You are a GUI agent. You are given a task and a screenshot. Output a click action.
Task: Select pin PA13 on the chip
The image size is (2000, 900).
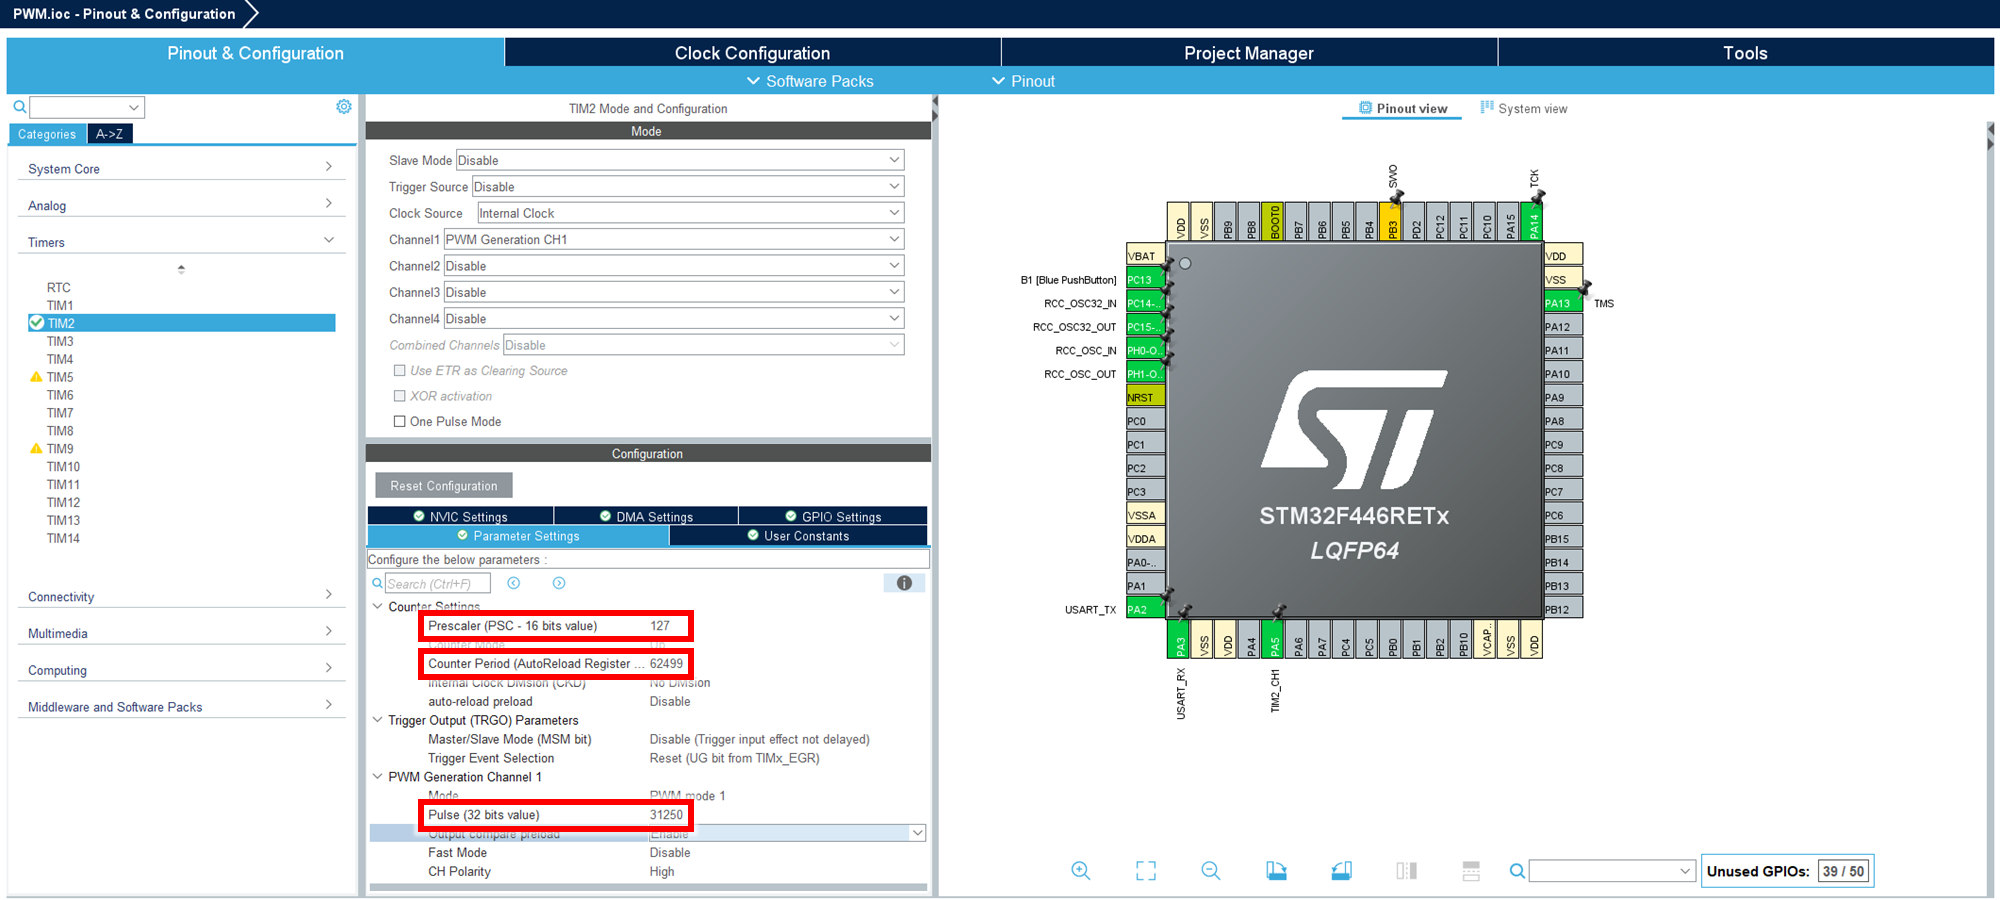[1563, 303]
